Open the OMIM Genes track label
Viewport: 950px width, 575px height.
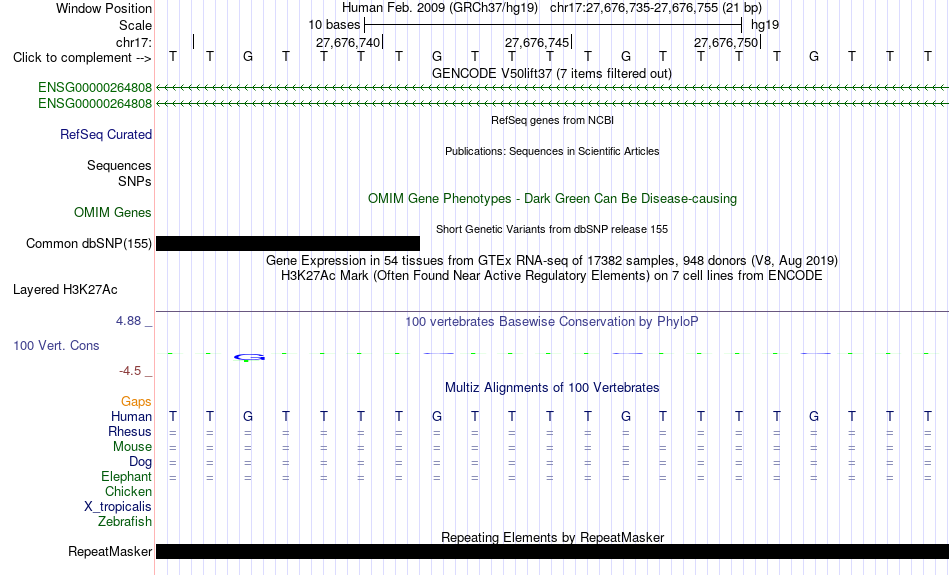(113, 213)
